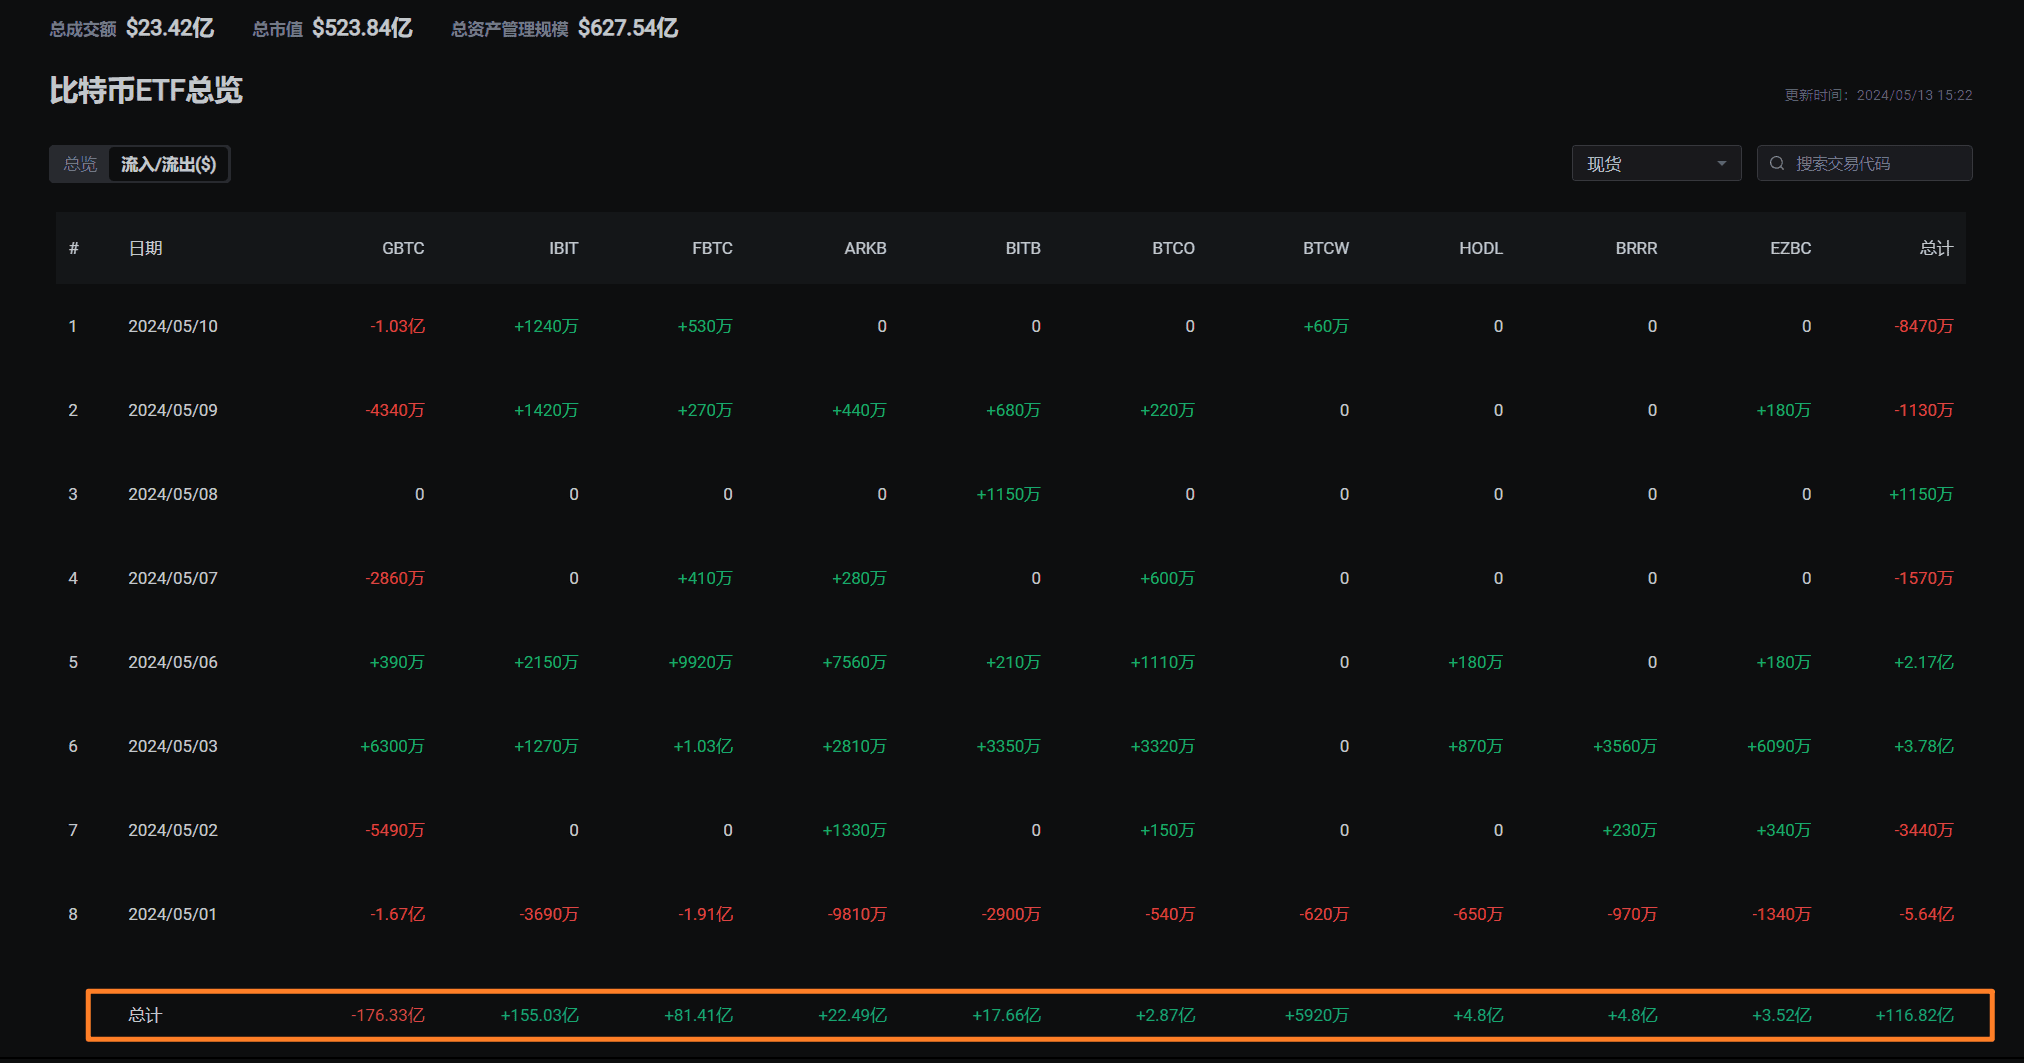Click the 总计 column header

[1936, 248]
